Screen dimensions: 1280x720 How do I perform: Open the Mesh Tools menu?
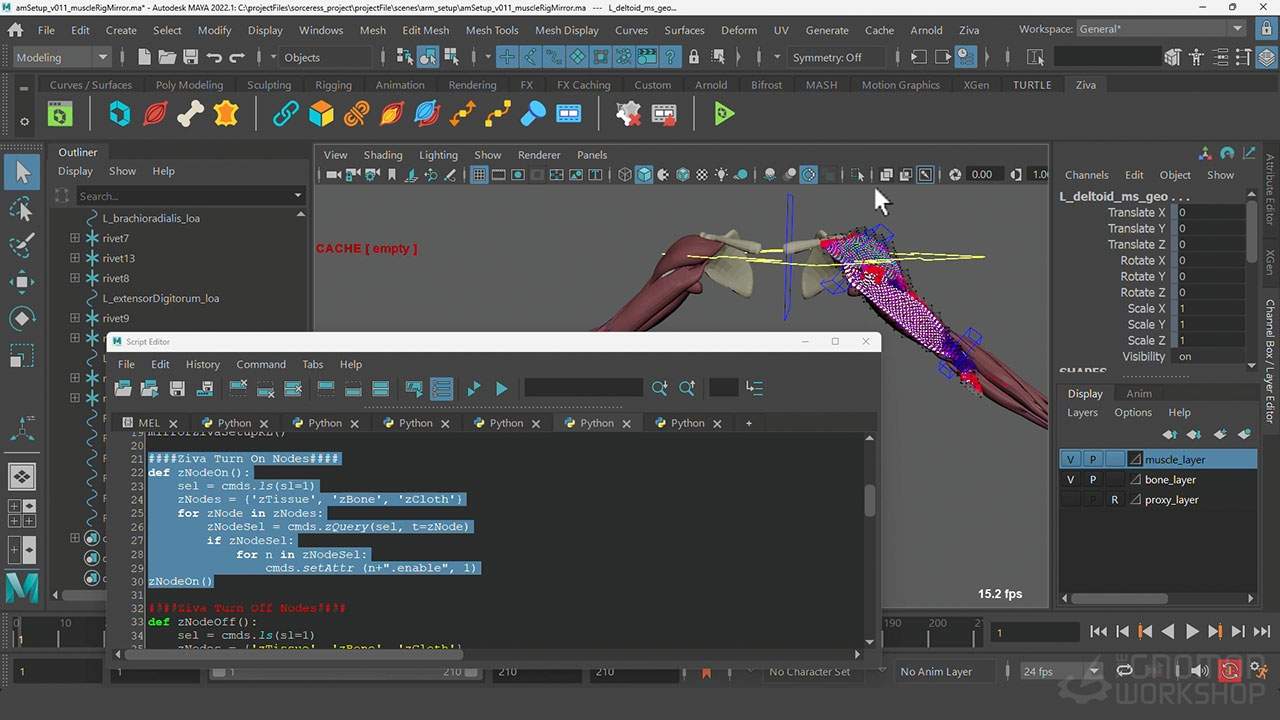[x=492, y=30]
